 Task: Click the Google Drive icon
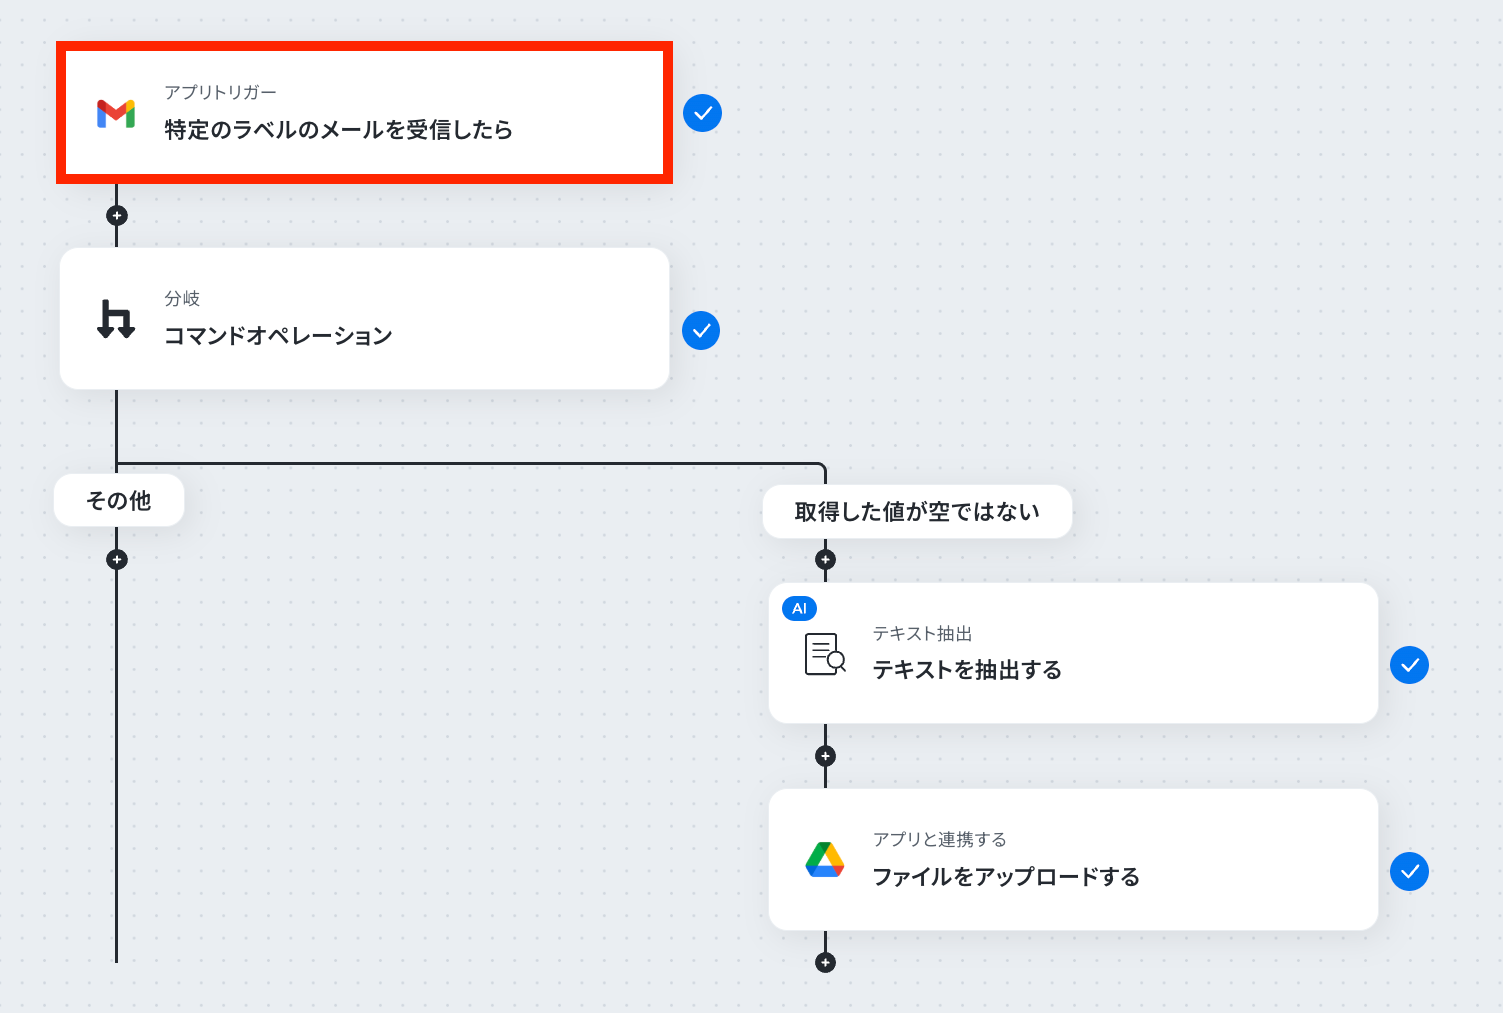(825, 860)
